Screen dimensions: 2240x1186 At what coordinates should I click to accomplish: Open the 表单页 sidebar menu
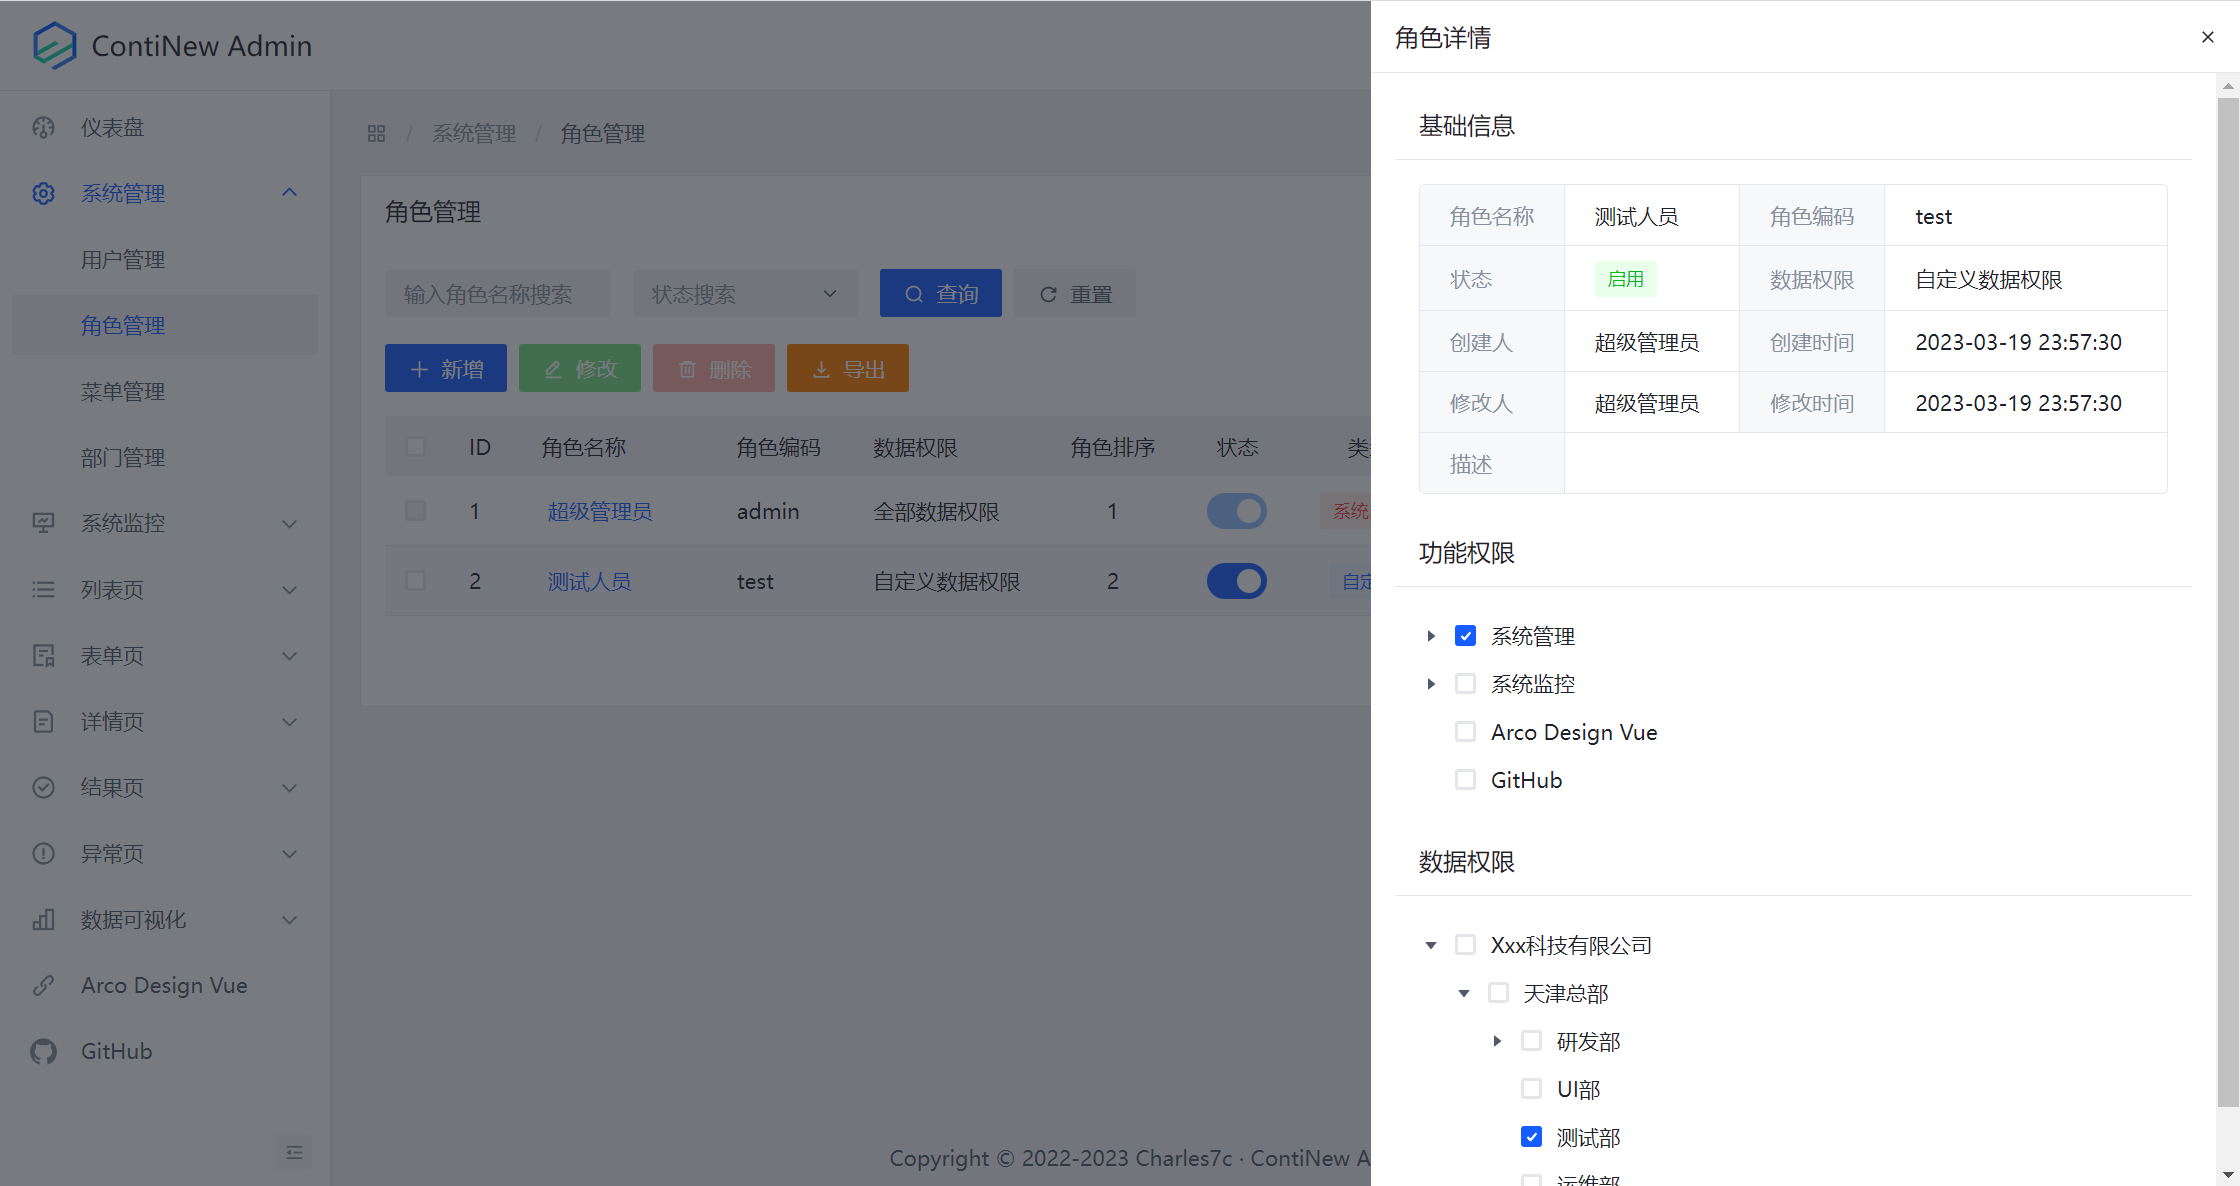[x=165, y=655]
